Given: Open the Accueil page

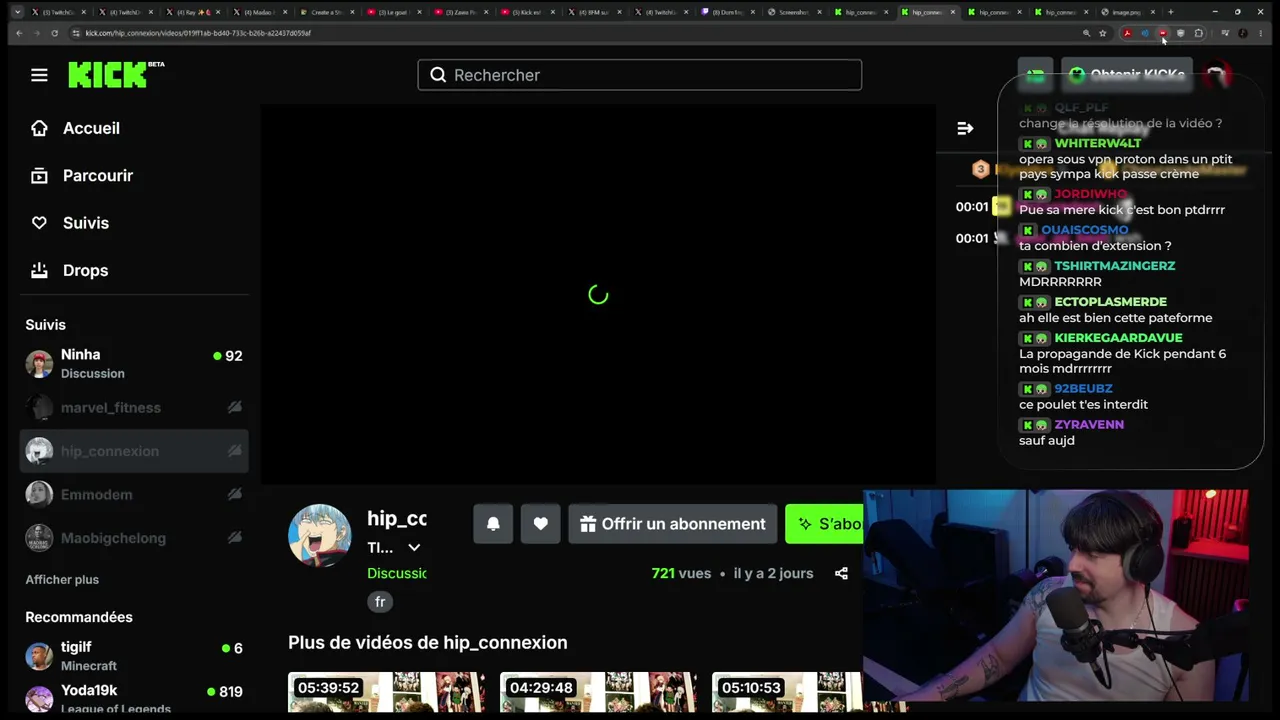Looking at the screenshot, I should pyautogui.click(x=91, y=128).
